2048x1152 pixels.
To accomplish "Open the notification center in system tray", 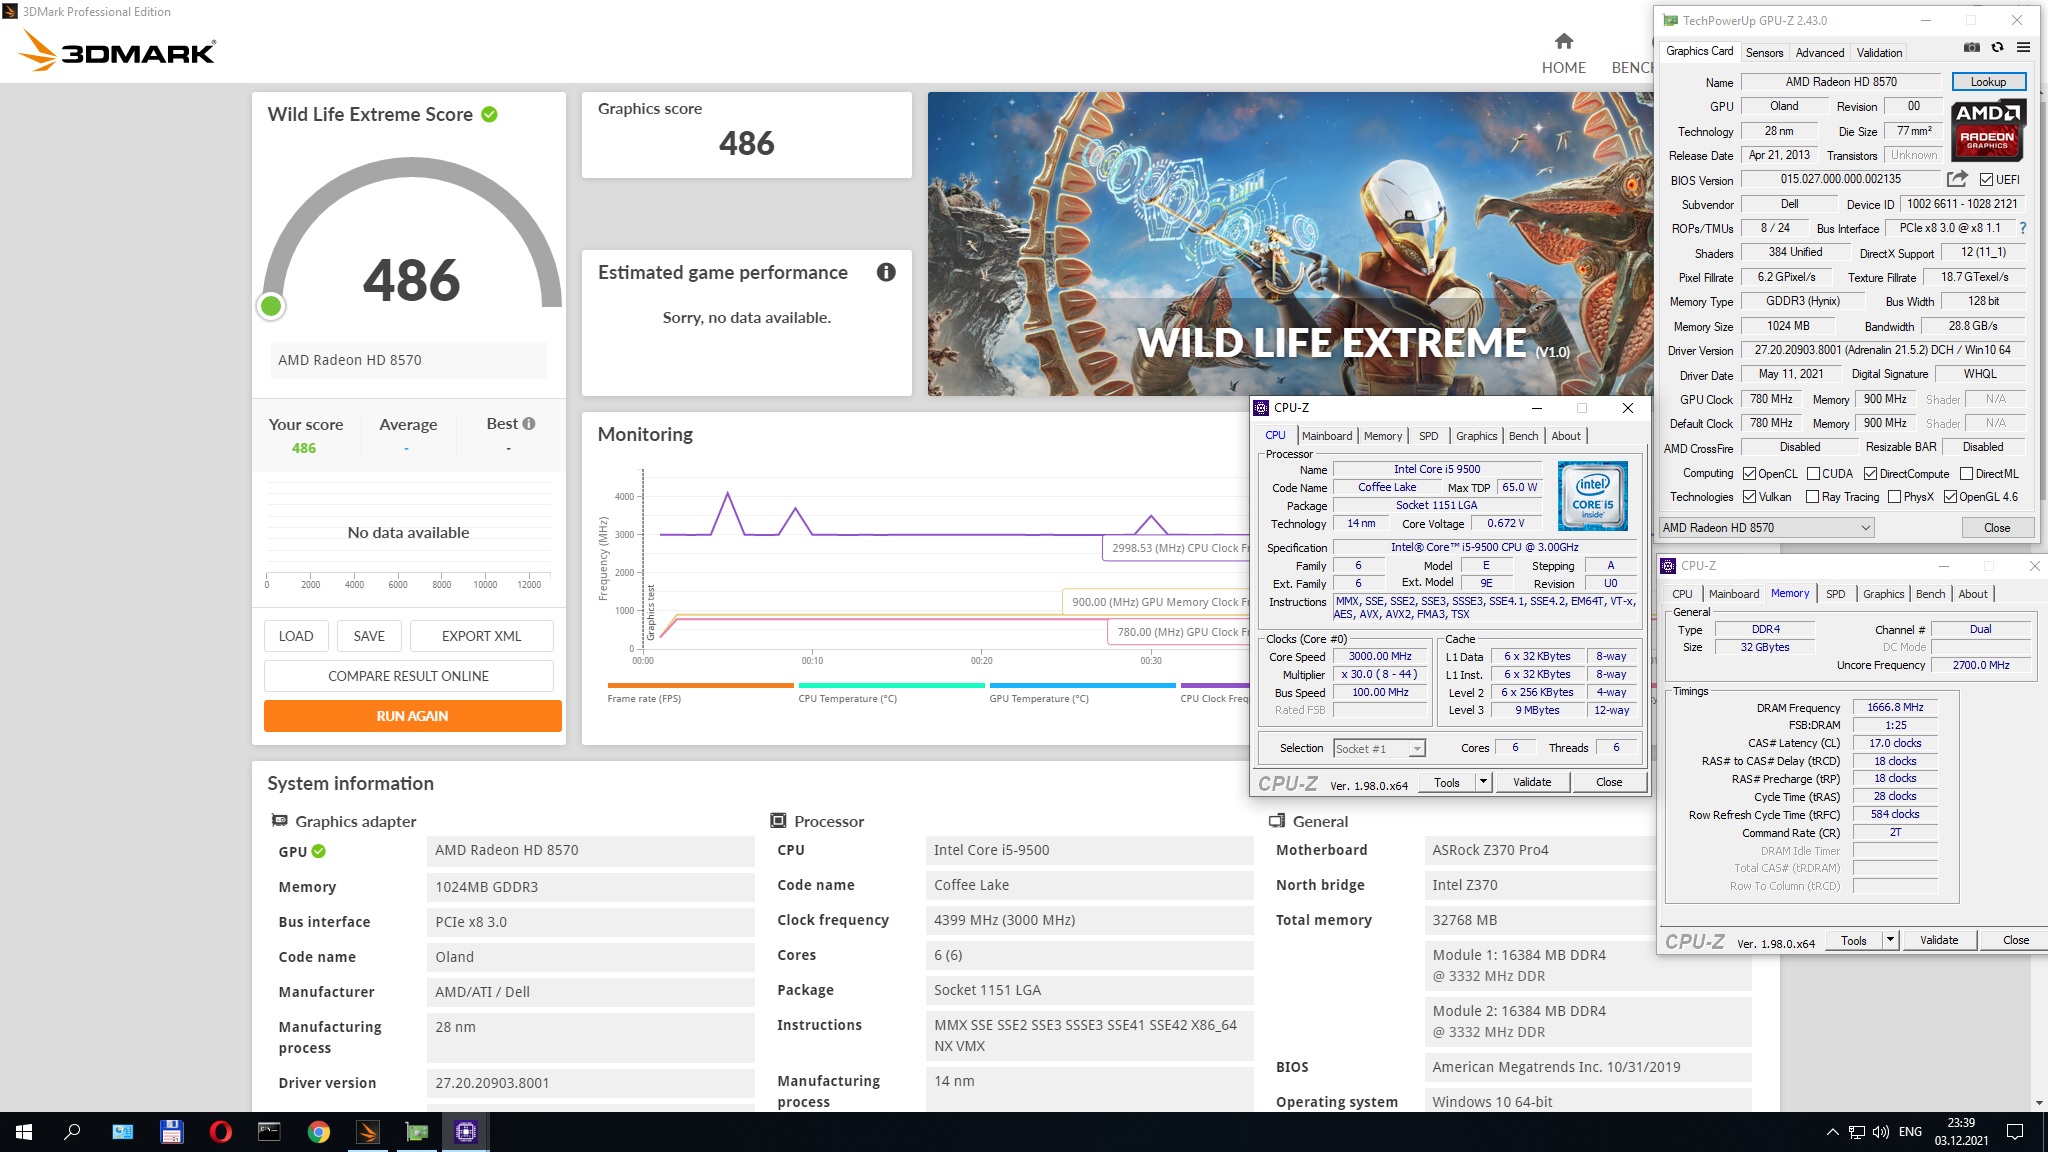I will pyautogui.click(x=2015, y=1132).
